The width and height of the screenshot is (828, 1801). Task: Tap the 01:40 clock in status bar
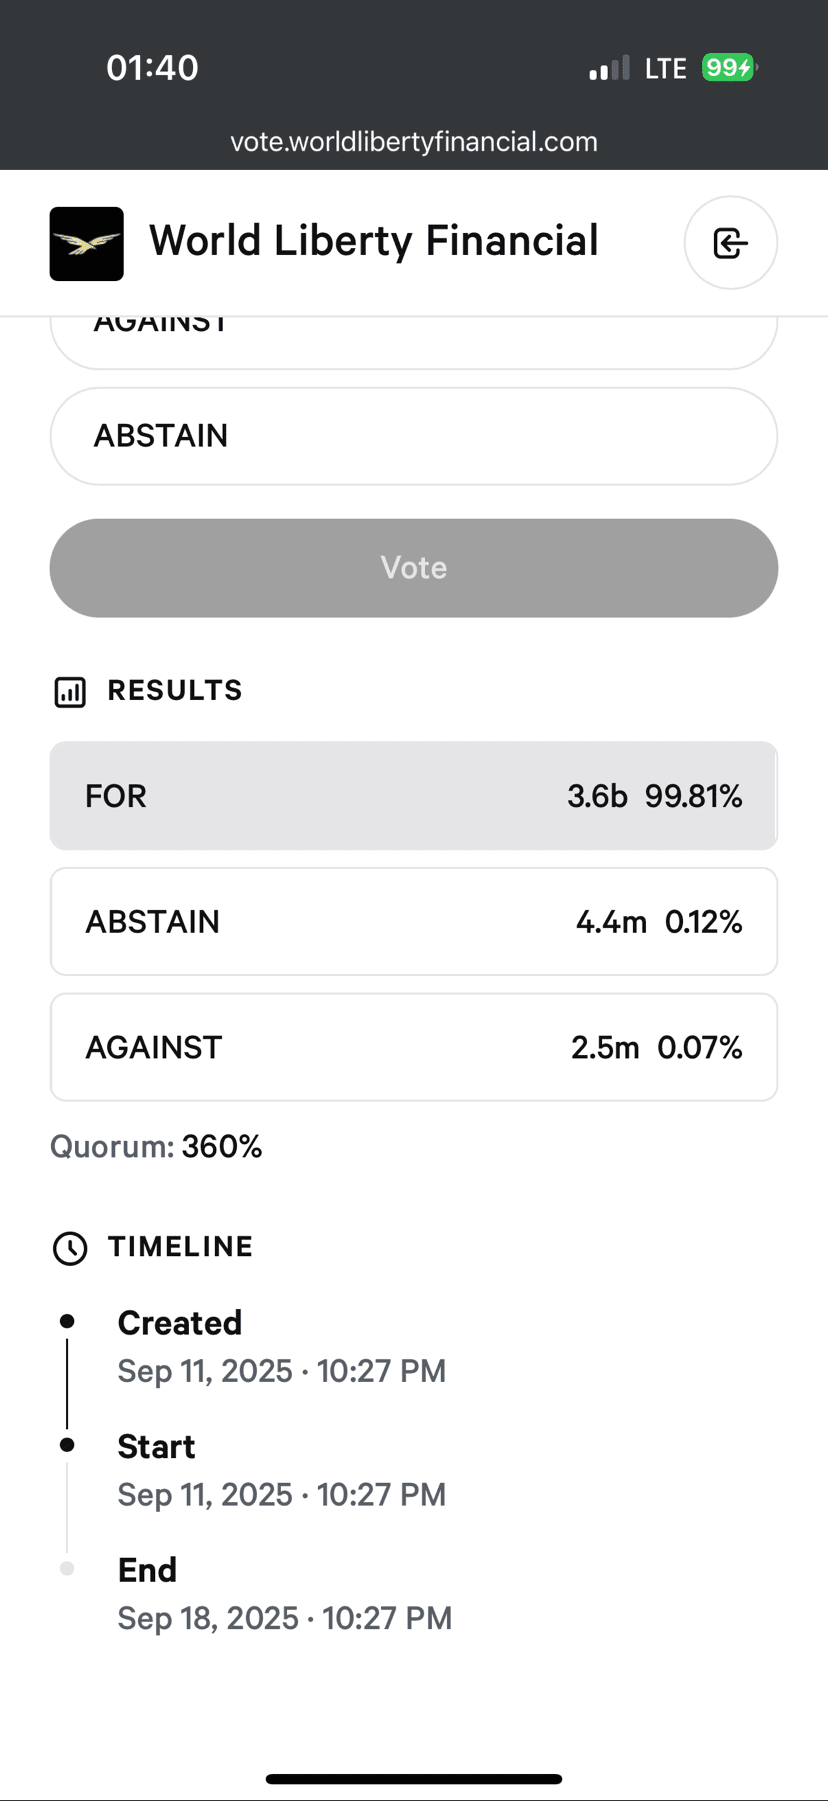tap(152, 68)
